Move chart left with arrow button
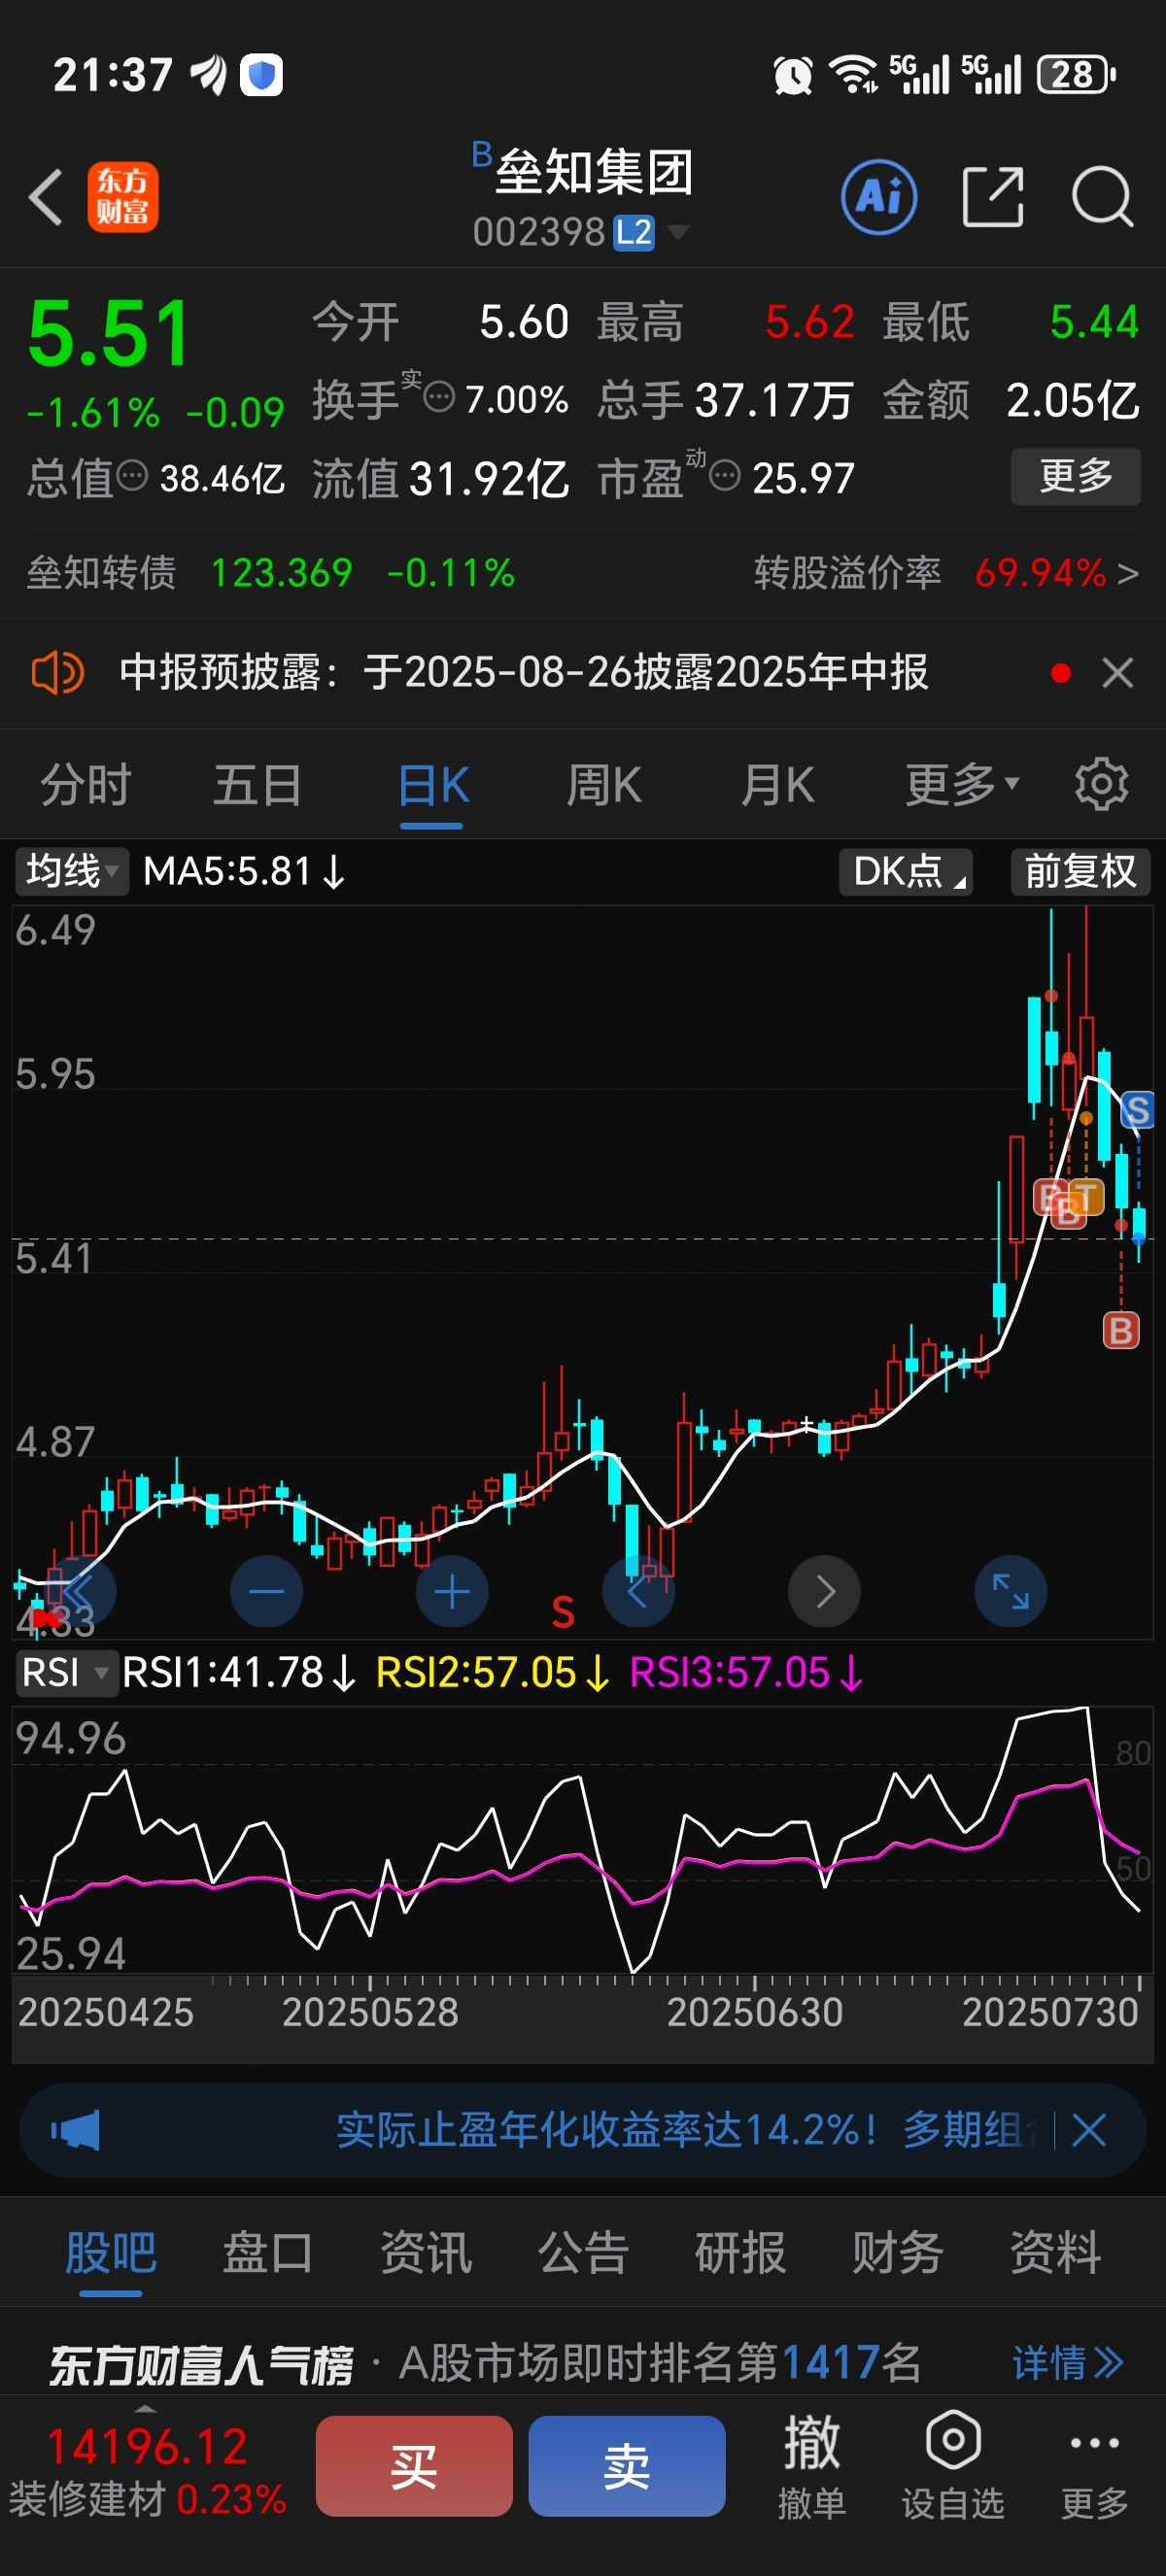The image size is (1166, 2576). pos(638,1591)
